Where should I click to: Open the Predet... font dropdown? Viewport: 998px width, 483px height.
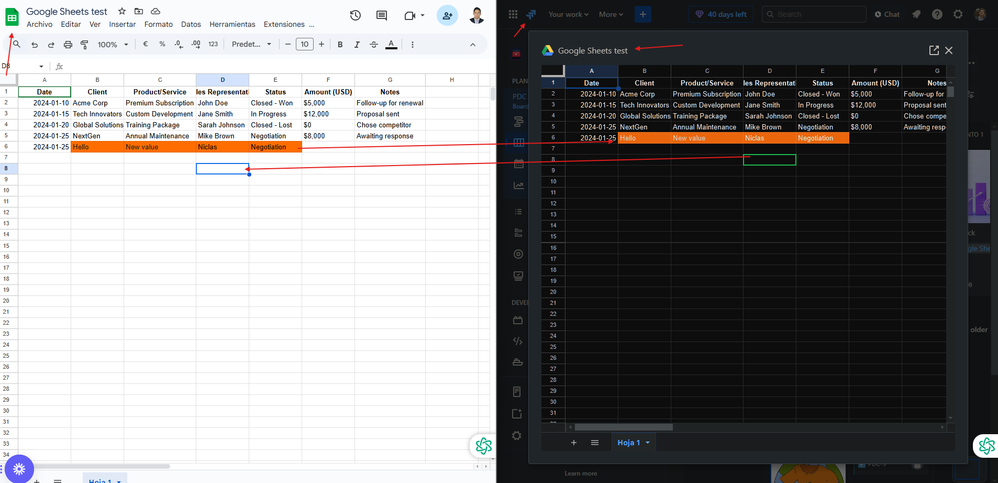pos(250,45)
